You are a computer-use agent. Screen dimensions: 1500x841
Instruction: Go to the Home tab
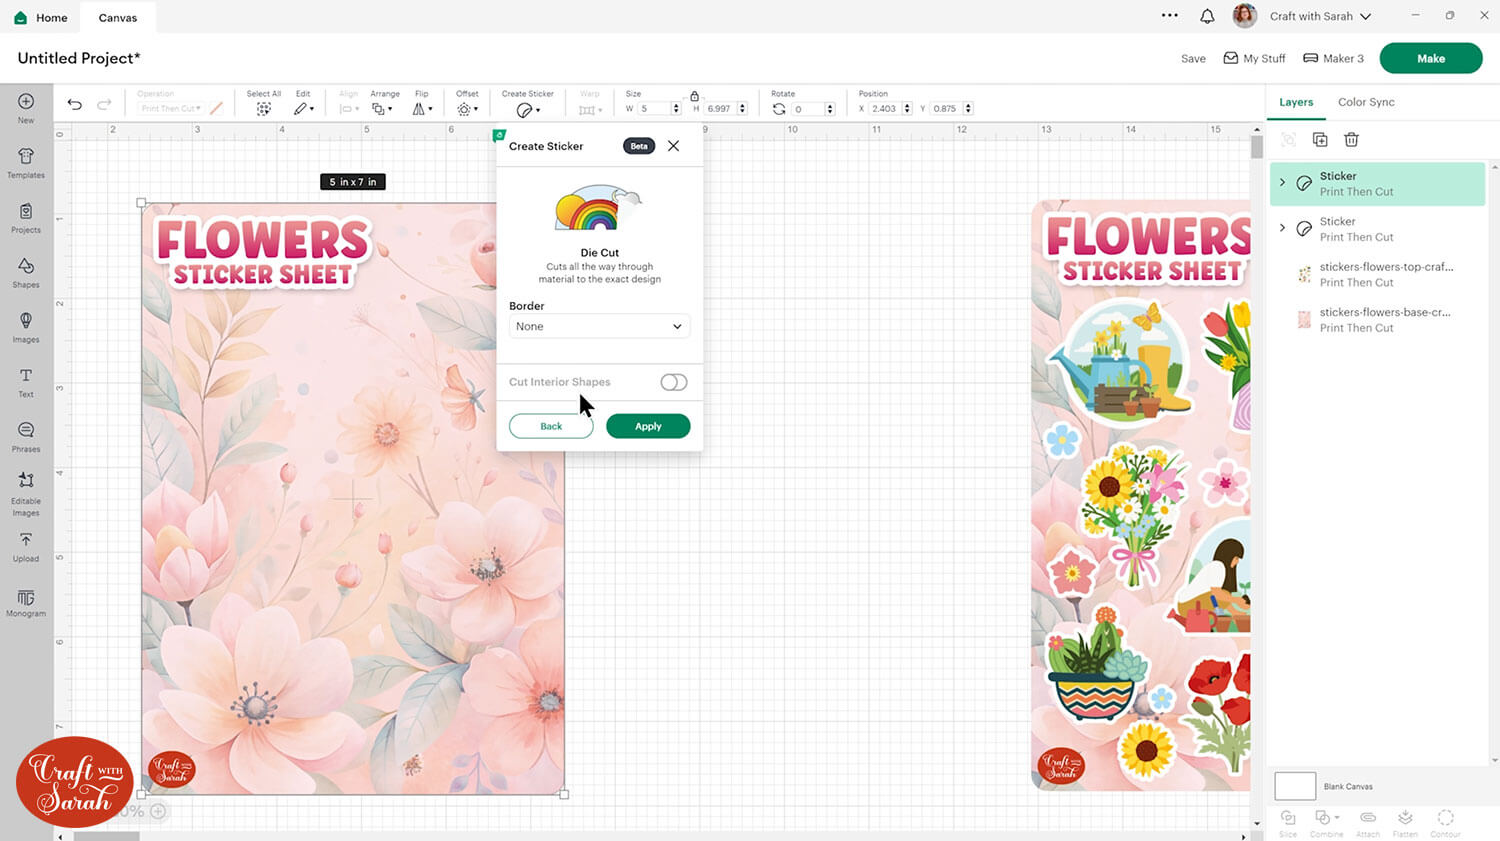(x=42, y=17)
